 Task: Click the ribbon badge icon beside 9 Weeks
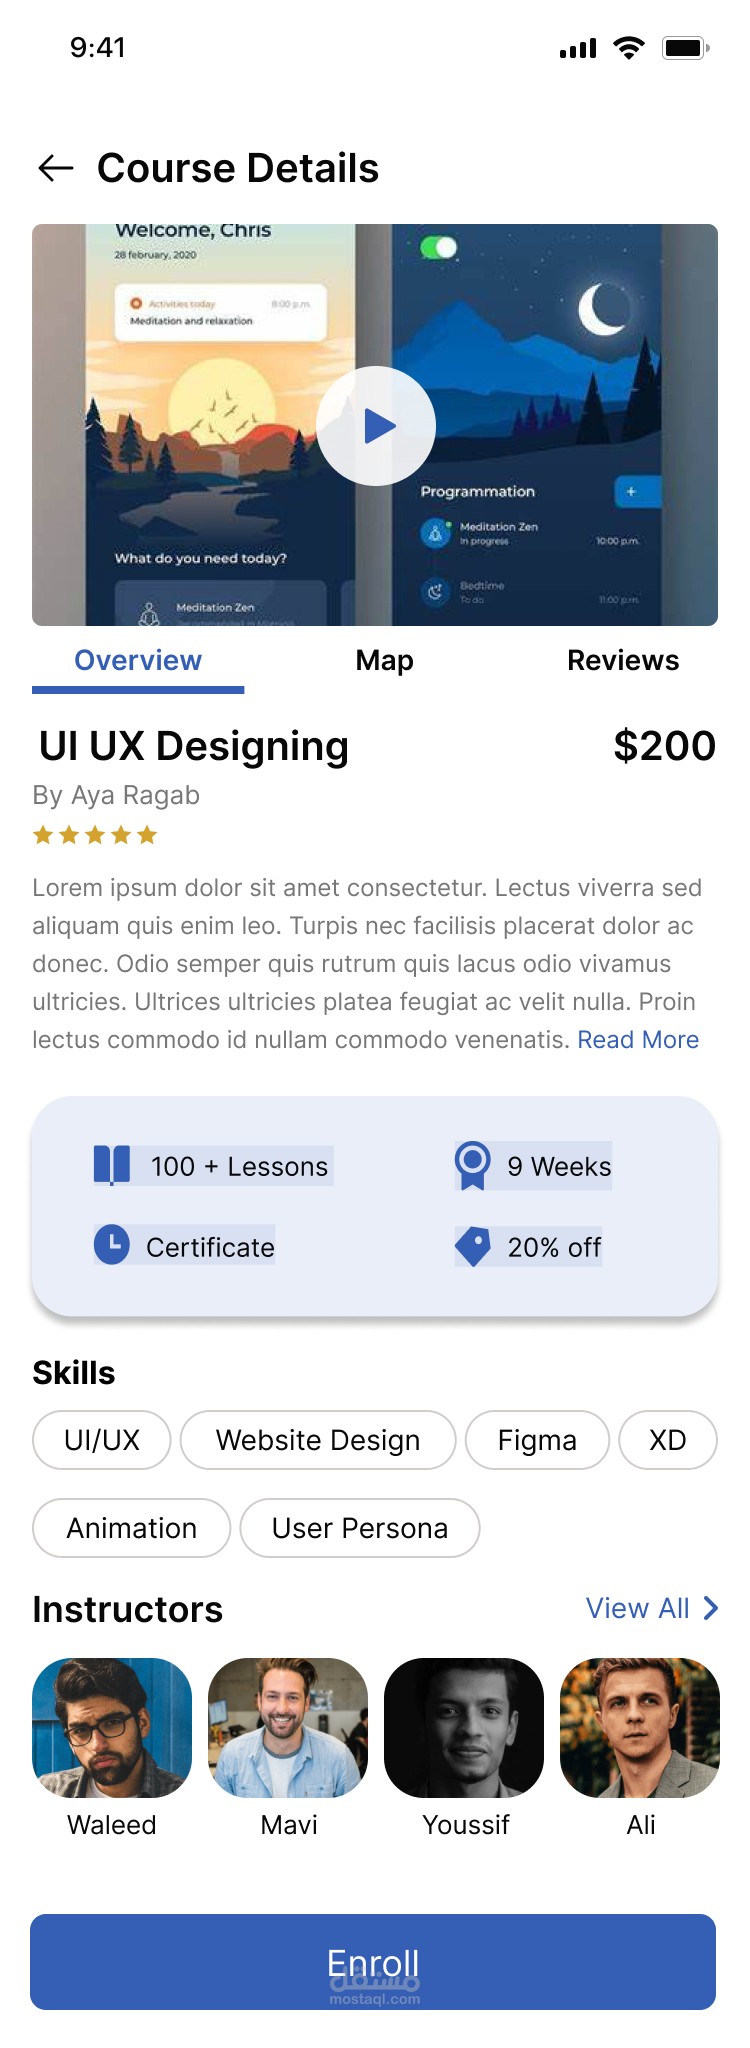tap(472, 1165)
